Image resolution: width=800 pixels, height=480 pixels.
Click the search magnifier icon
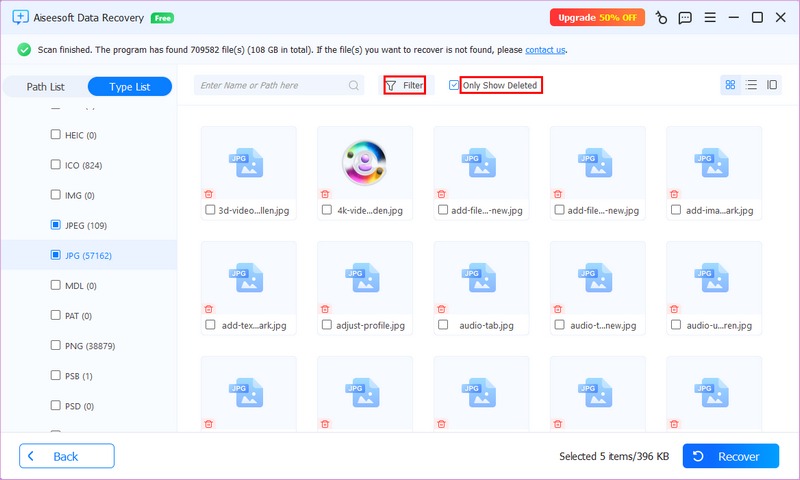[x=354, y=86]
